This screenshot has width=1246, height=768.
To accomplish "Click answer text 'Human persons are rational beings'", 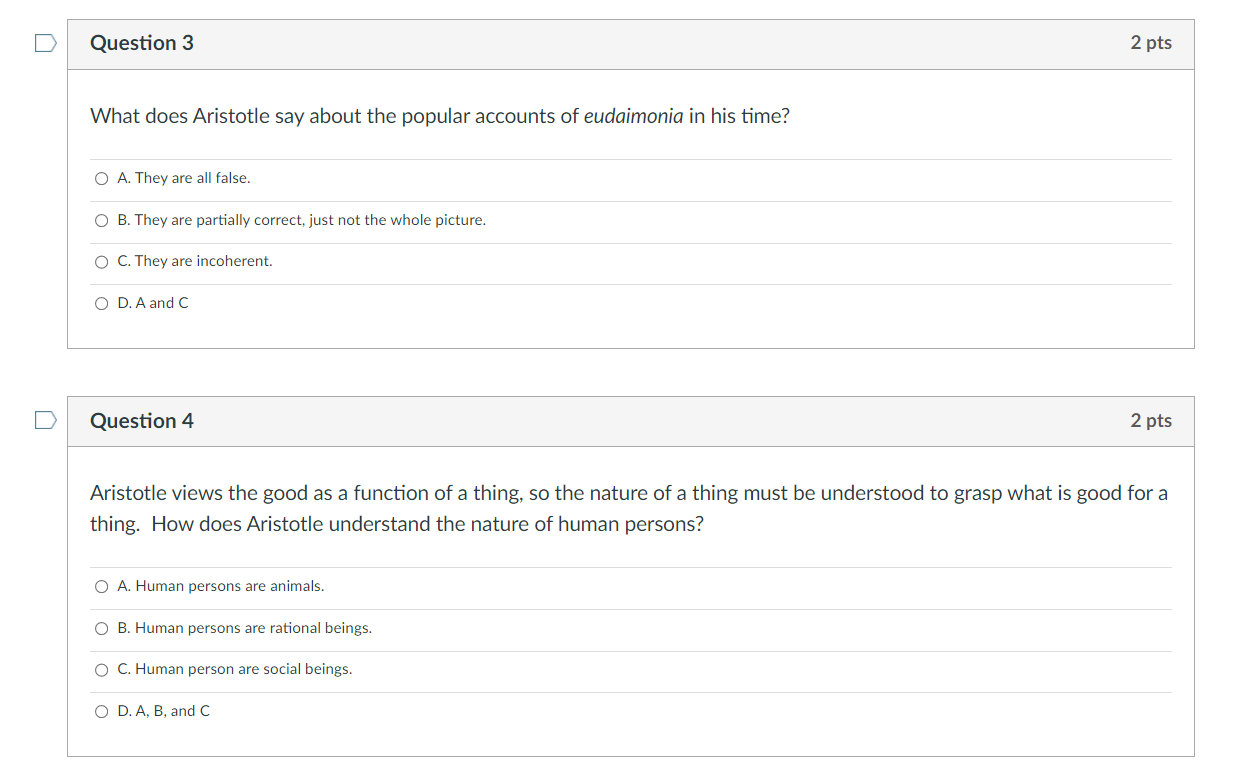I will (x=253, y=628).
